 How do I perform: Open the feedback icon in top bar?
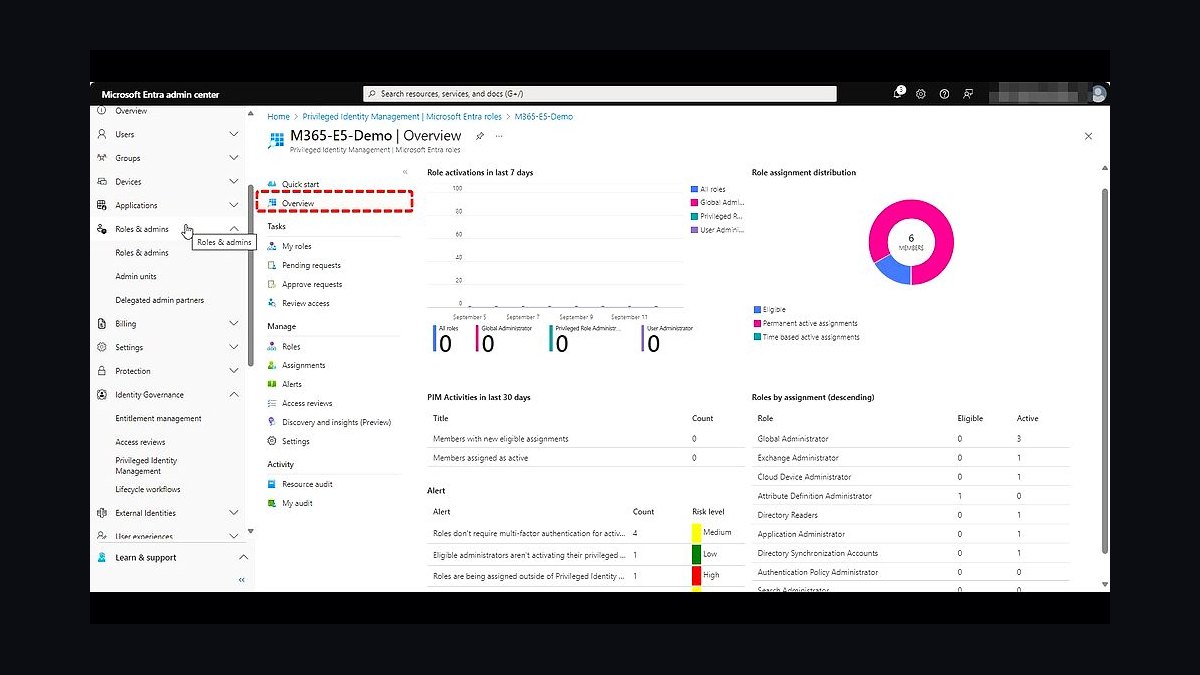968,94
